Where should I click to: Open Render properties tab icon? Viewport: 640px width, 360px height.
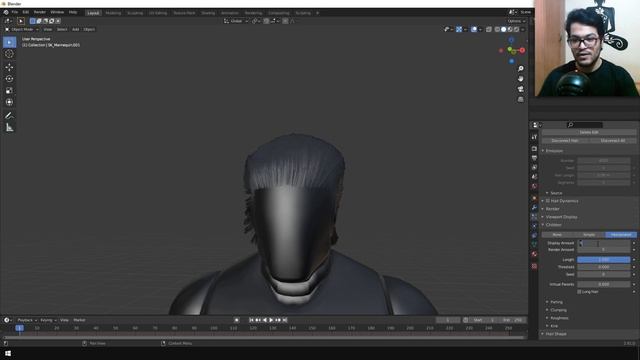coord(534,149)
